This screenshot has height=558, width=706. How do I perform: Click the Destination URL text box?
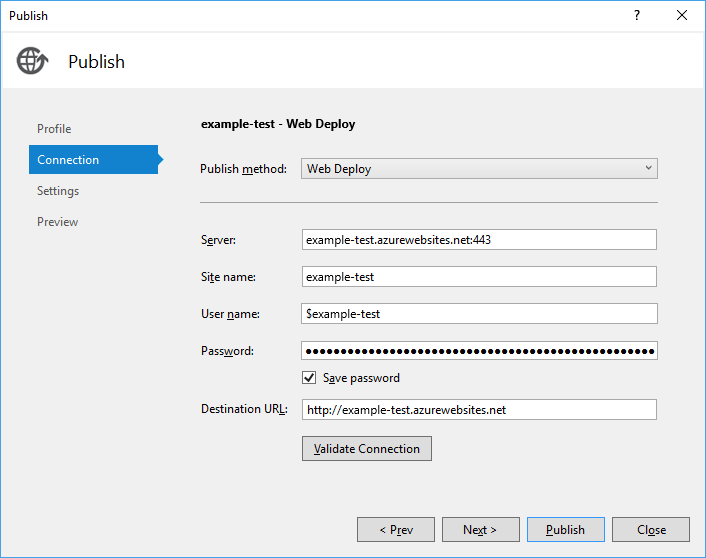pos(479,409)
